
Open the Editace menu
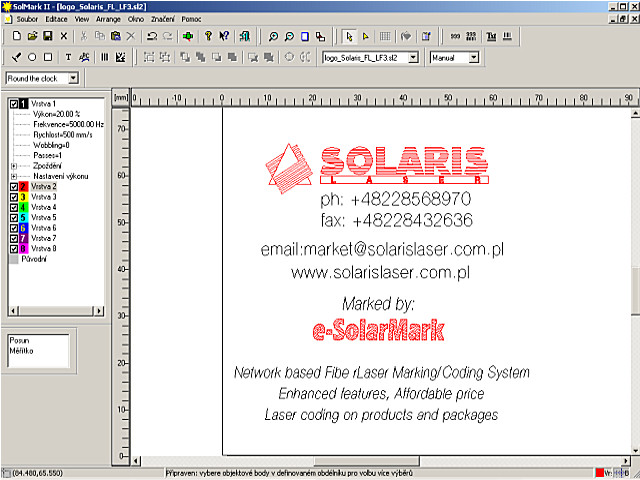tap(56, 19)
